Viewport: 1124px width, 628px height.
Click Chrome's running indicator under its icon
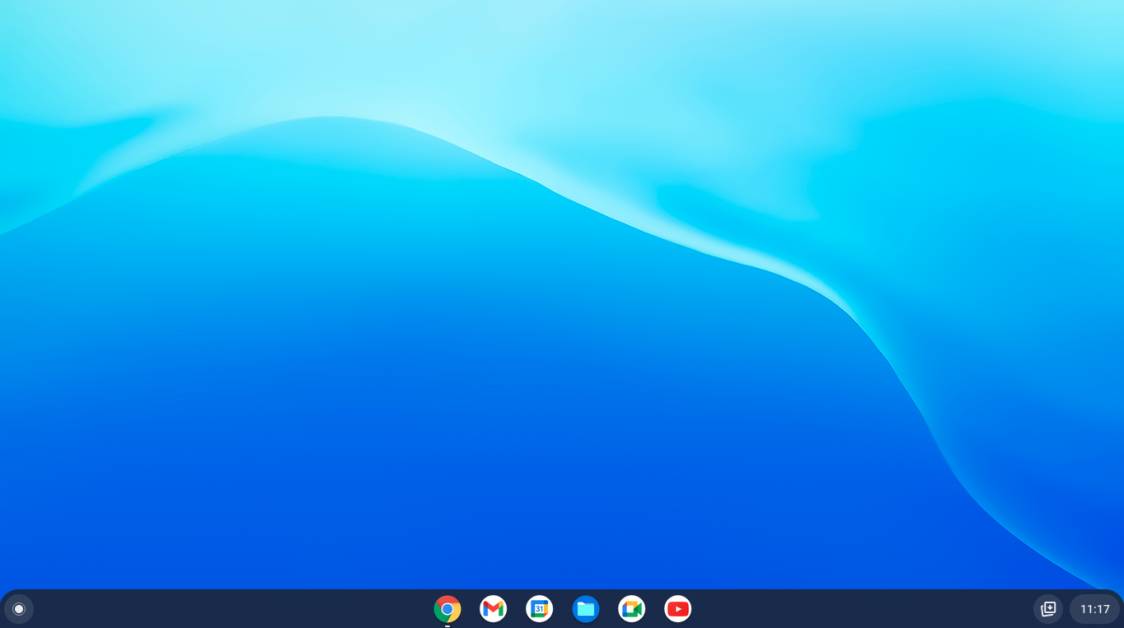(x=447, y=626)
